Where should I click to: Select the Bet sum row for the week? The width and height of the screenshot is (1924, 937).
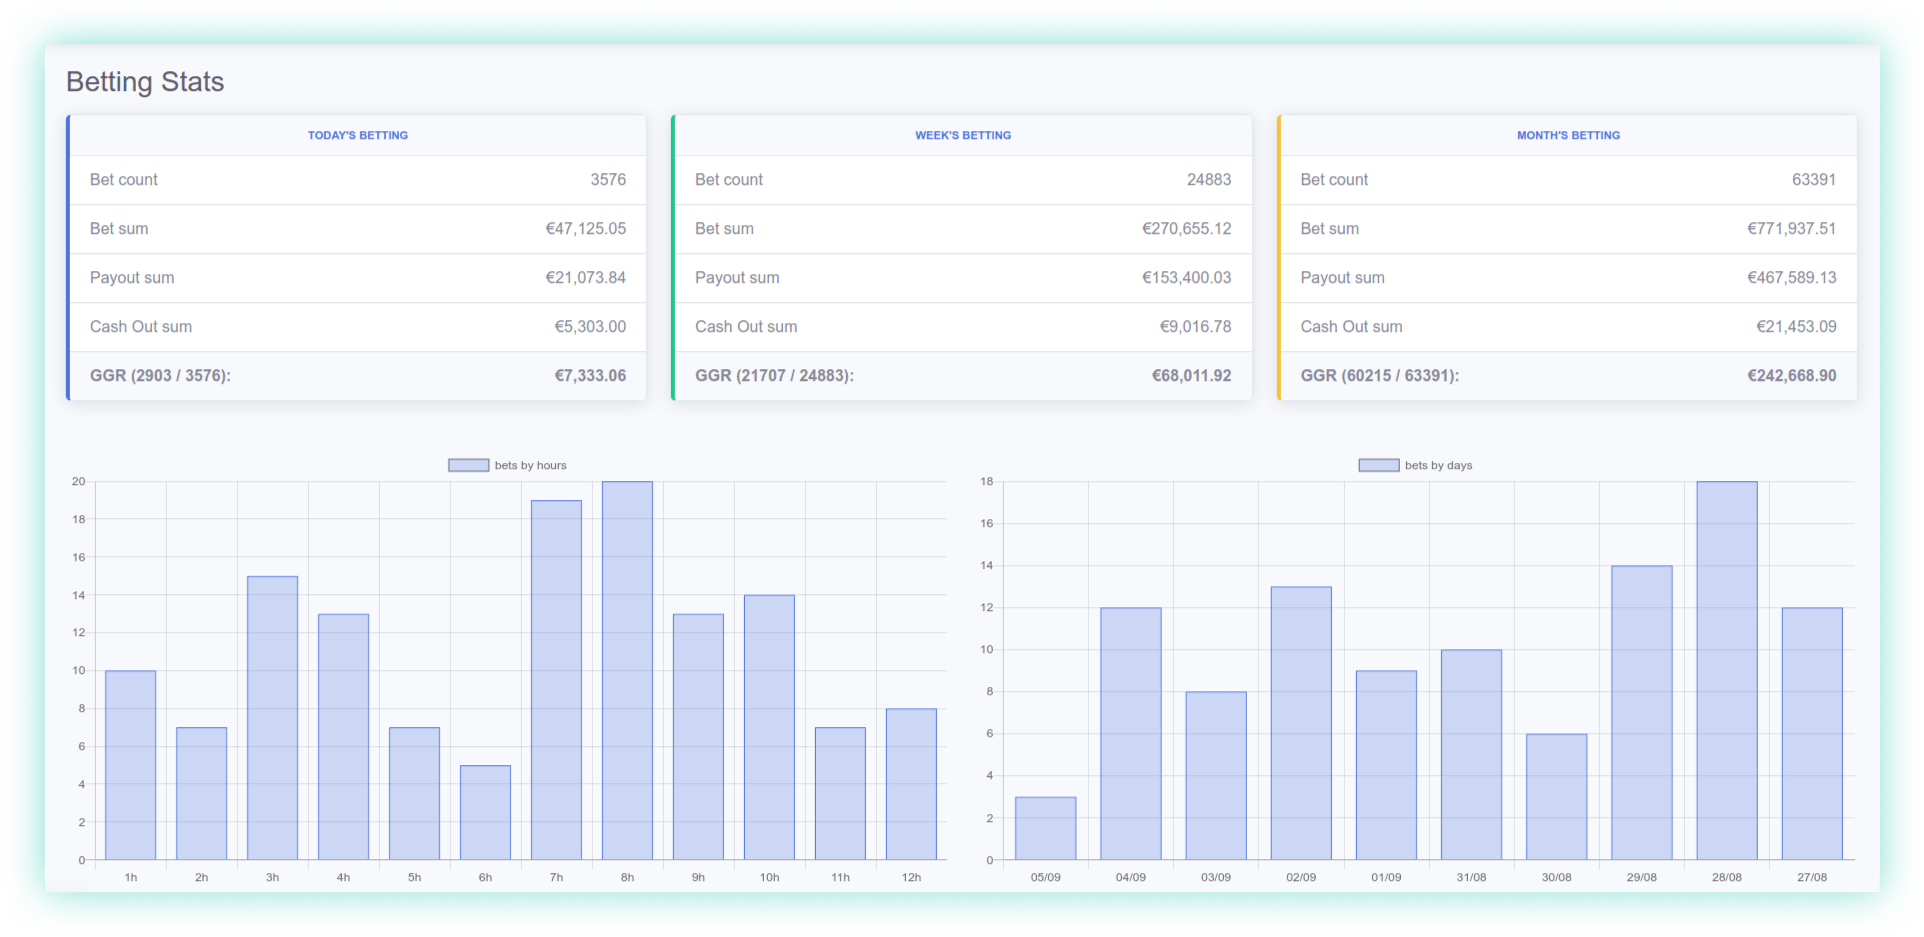(962, 229)
